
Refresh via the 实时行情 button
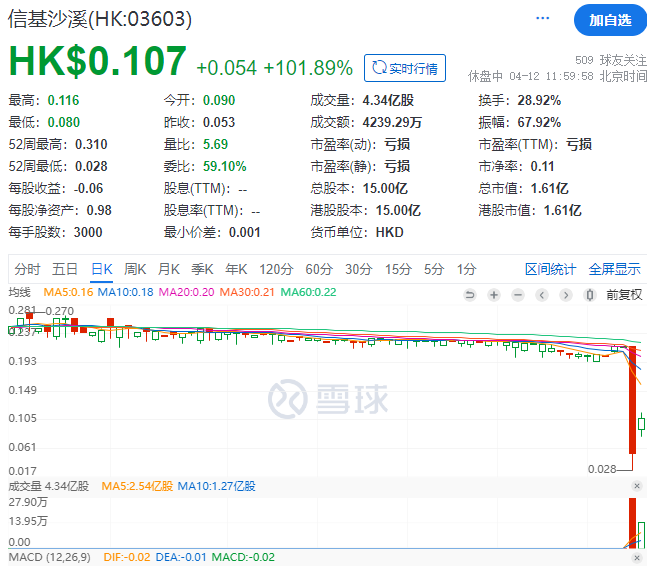405,68
